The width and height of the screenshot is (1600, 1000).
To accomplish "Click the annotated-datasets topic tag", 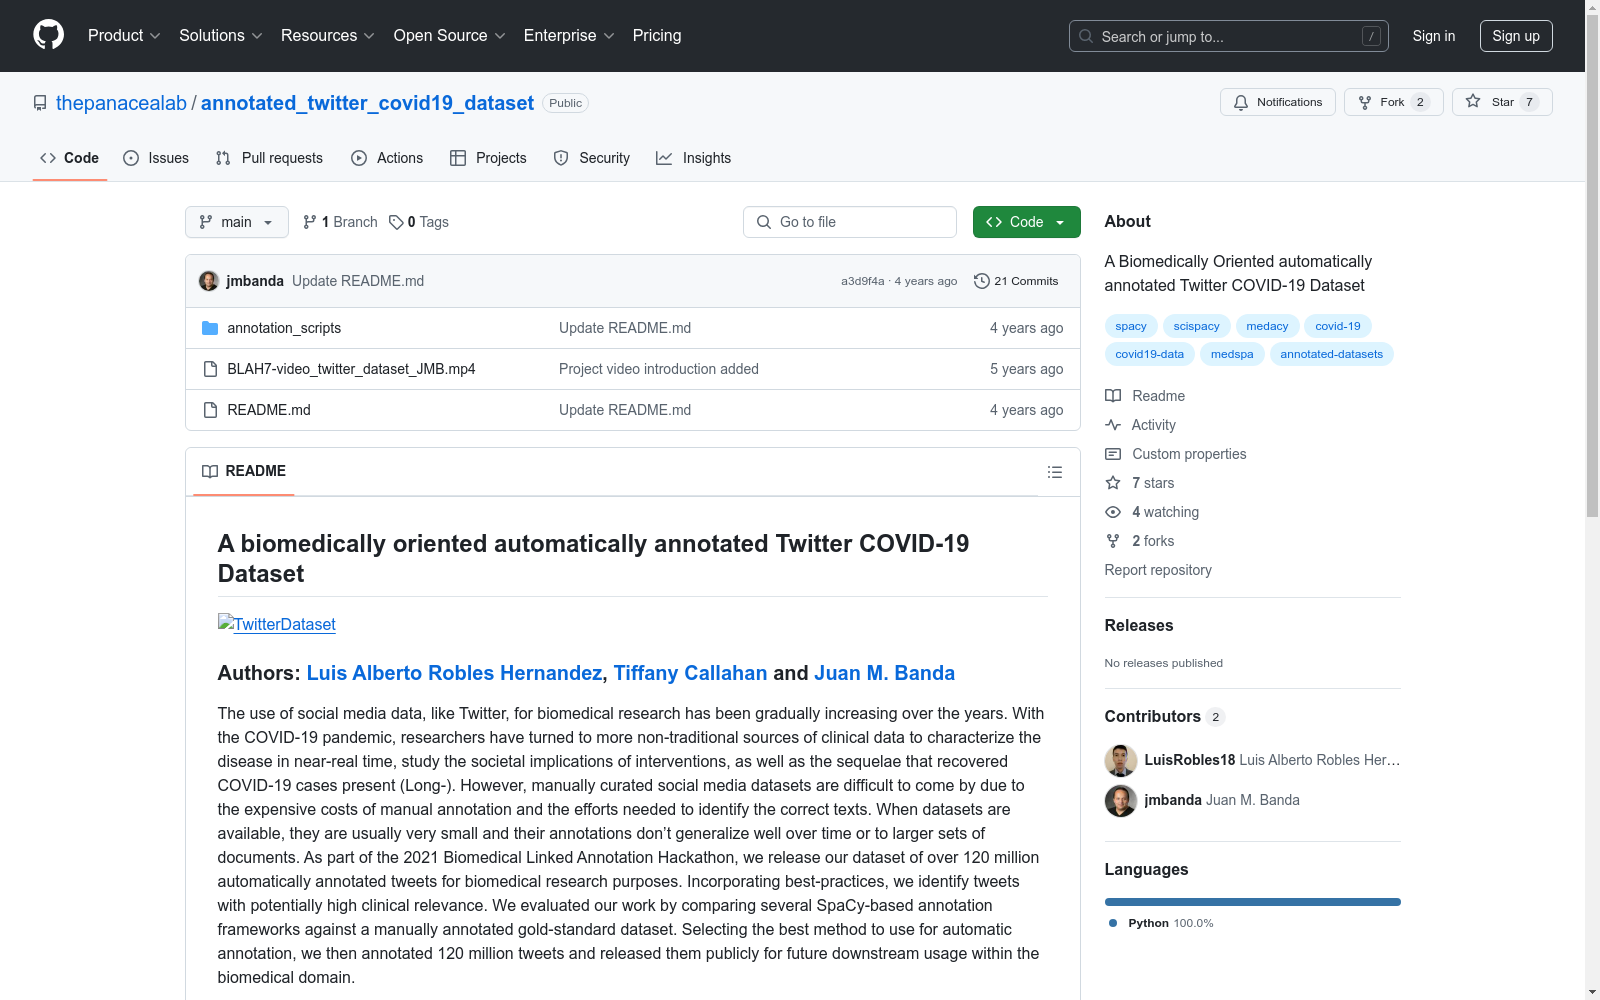I will (1332, 354).
